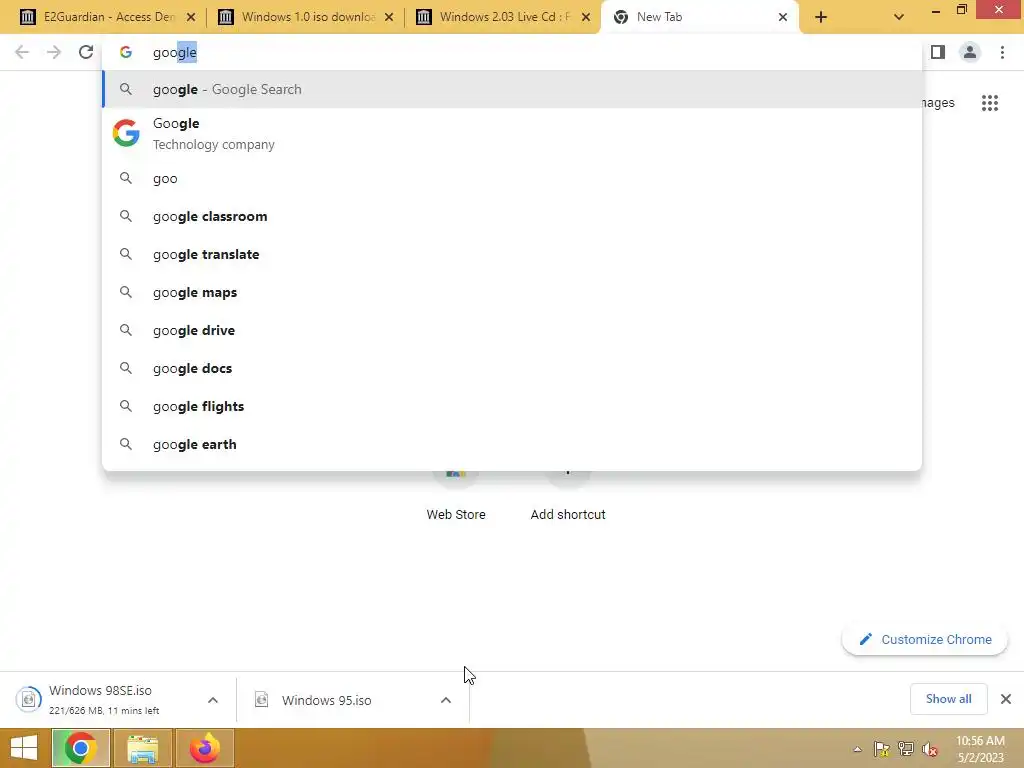Click the address bar containing google
Screen dimensions: 1024x768
[x=512, y=52]
